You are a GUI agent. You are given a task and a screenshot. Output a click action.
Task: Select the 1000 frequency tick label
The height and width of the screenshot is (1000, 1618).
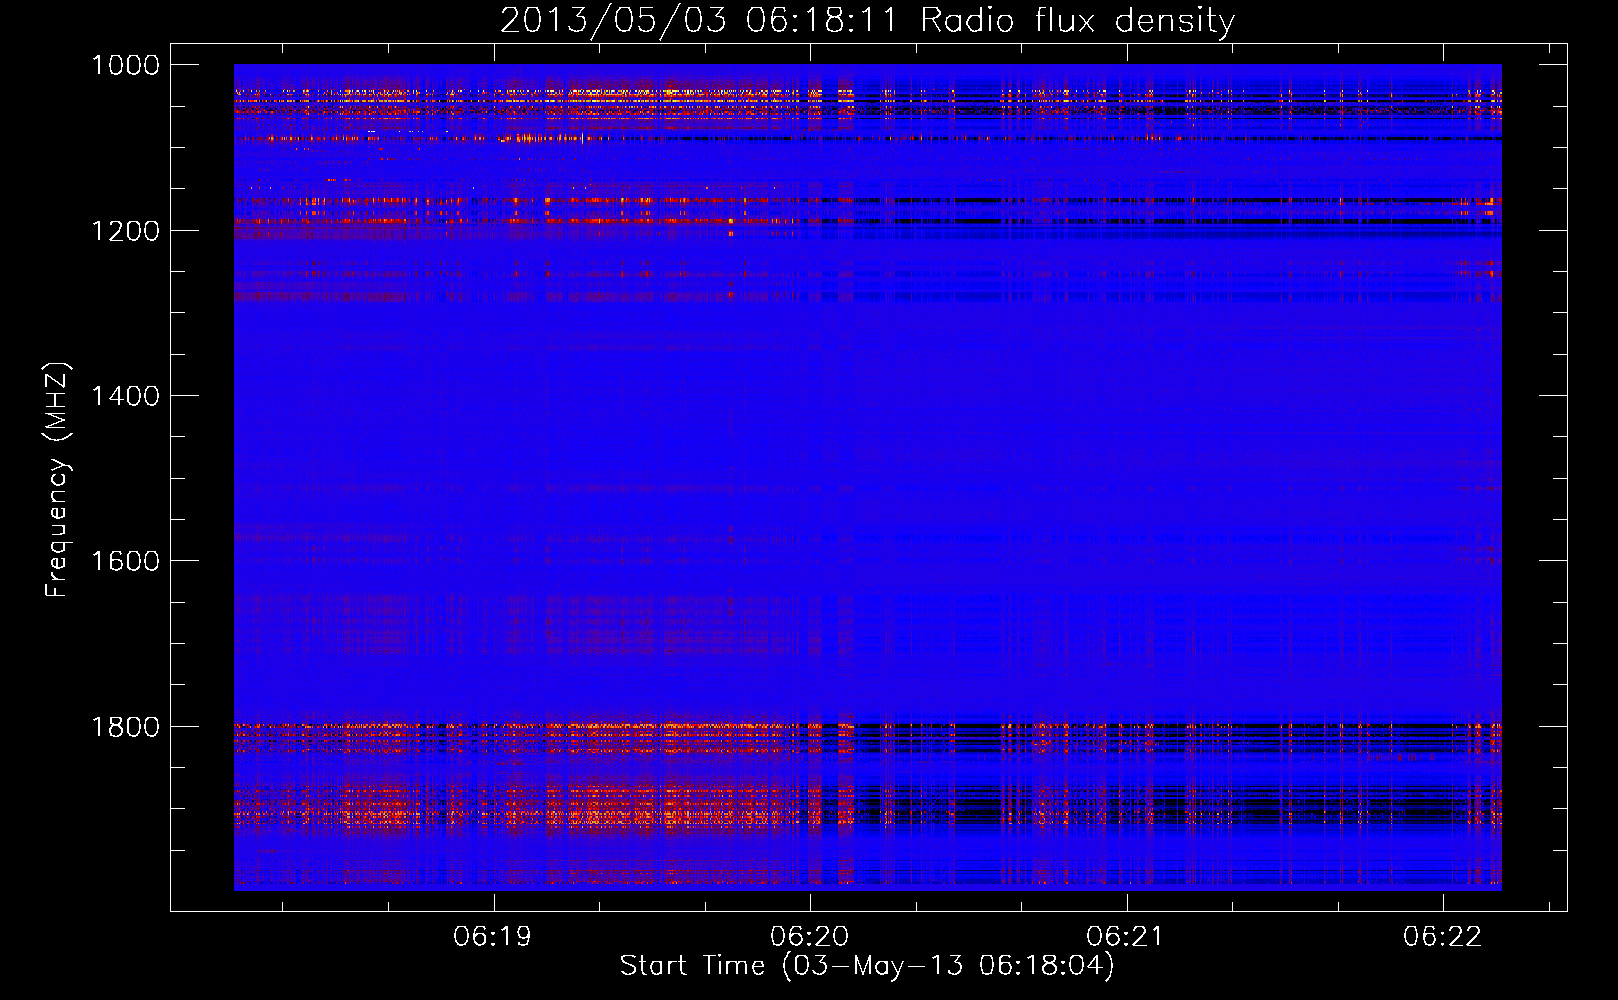(125, 65)
